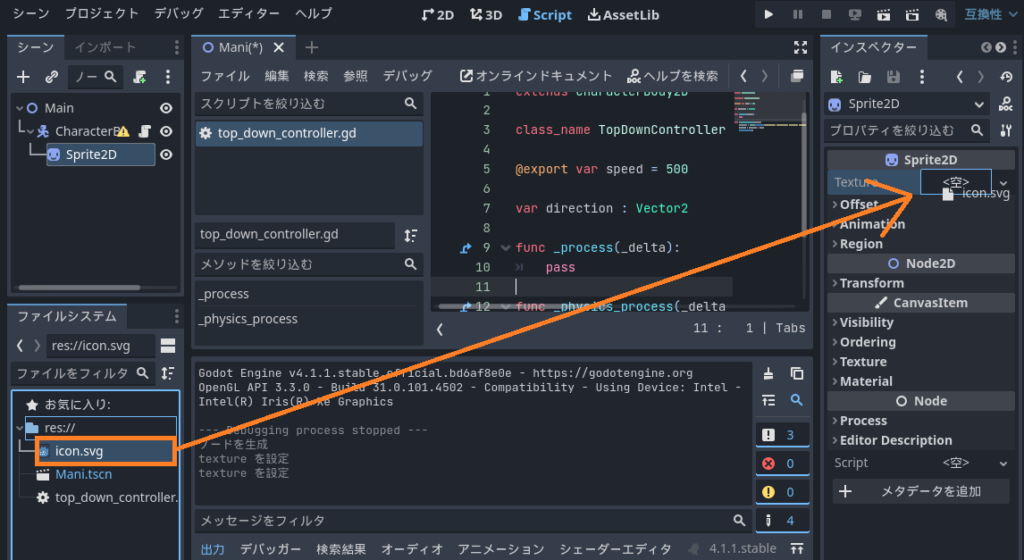This screenshot has width=1024, height=560.
Task: Open the scene dock extra options menu
Action: [168, 77]
